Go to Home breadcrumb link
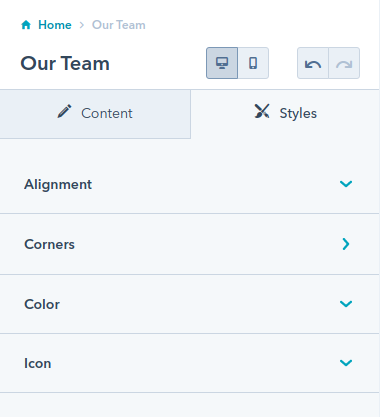The height and width of the screenshot is (417, 380). tap(55, 25)
